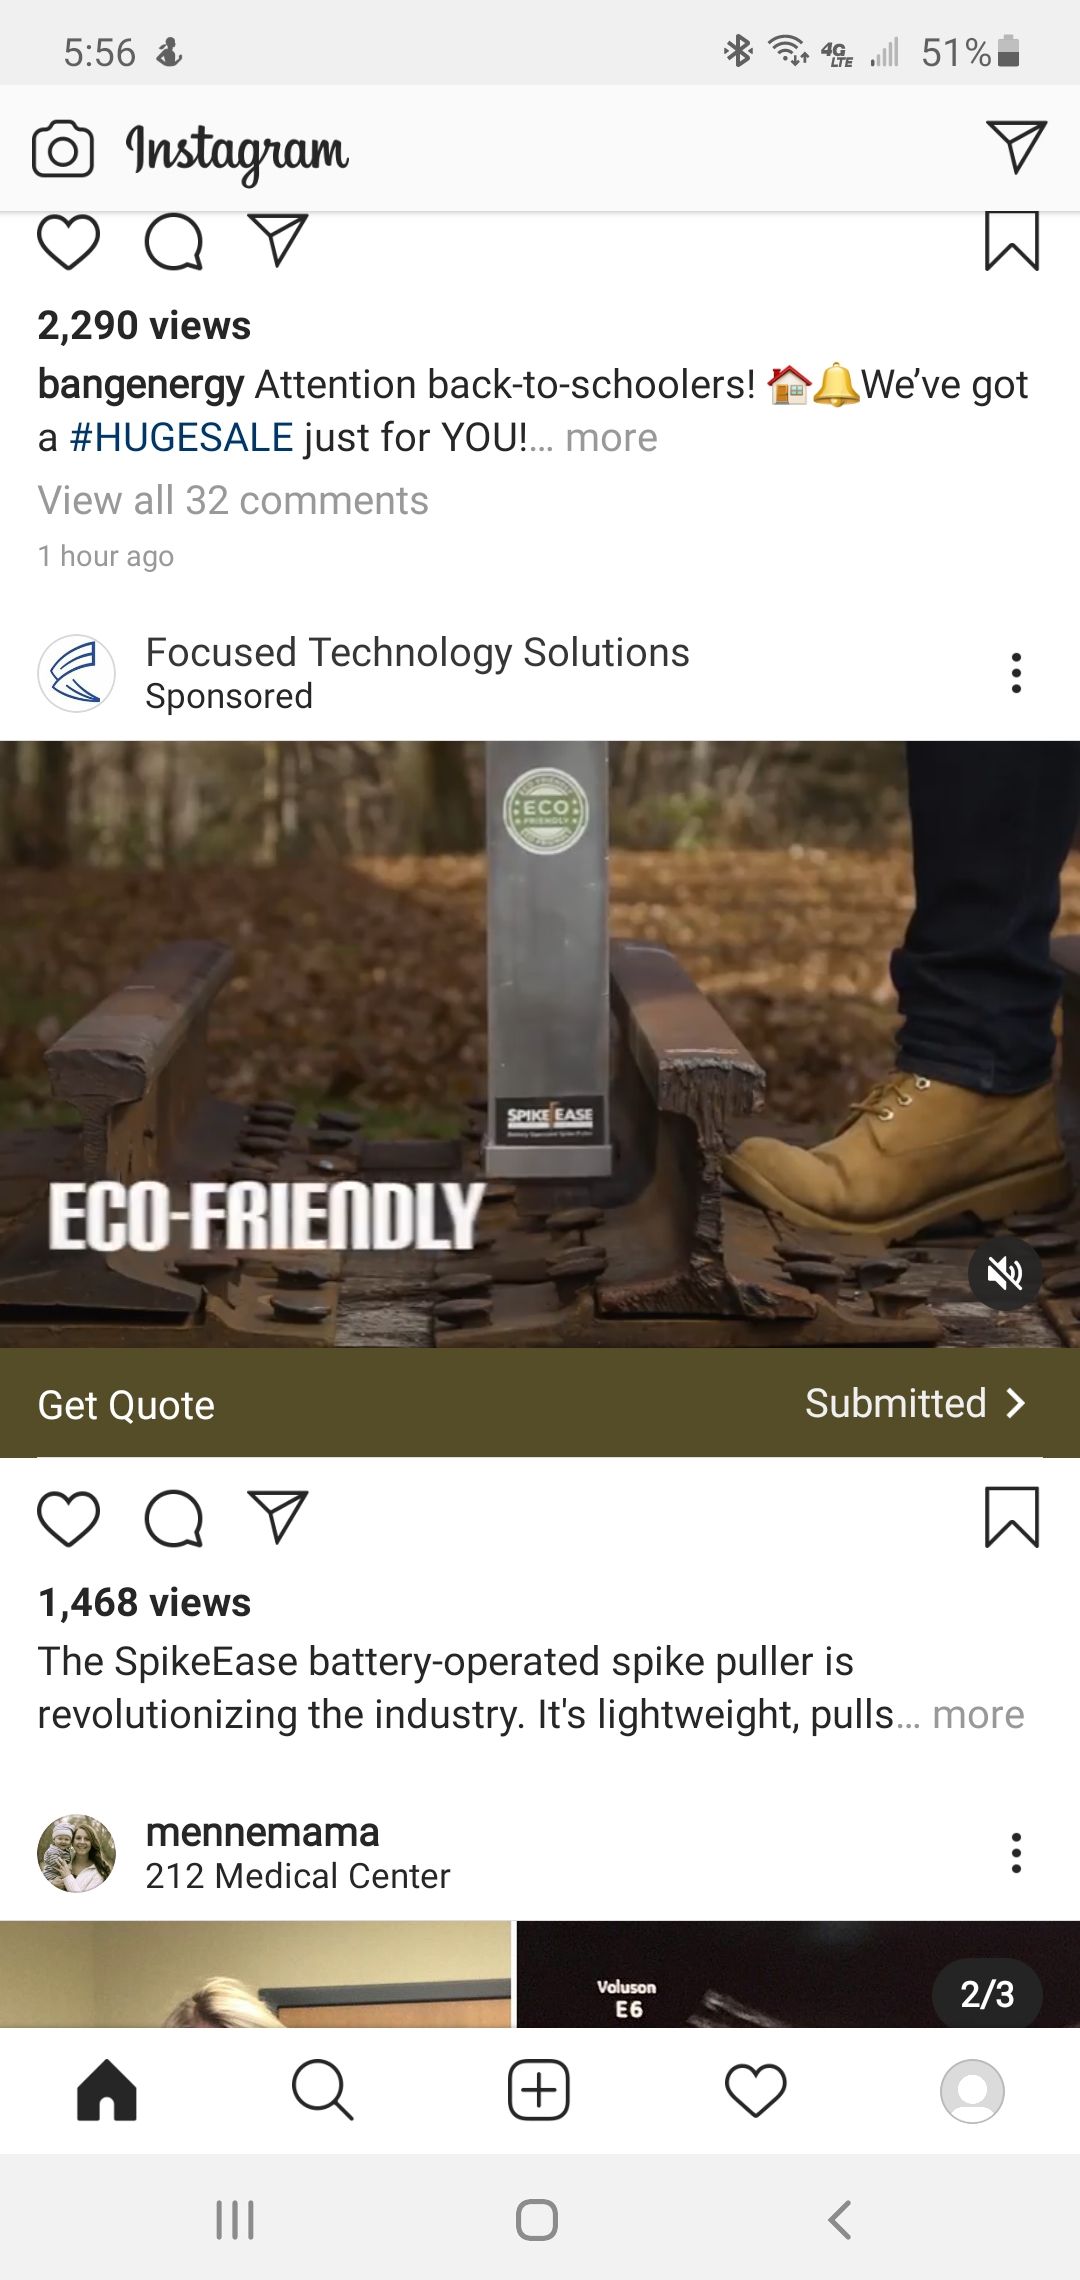Expand bangenergy caption with more
Viewport: 1080px width, 2280px height.
coord(611,438)
